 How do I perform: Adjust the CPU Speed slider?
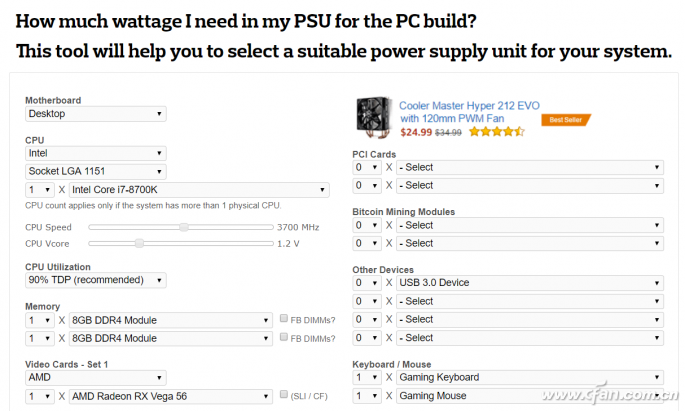(183, 227)
